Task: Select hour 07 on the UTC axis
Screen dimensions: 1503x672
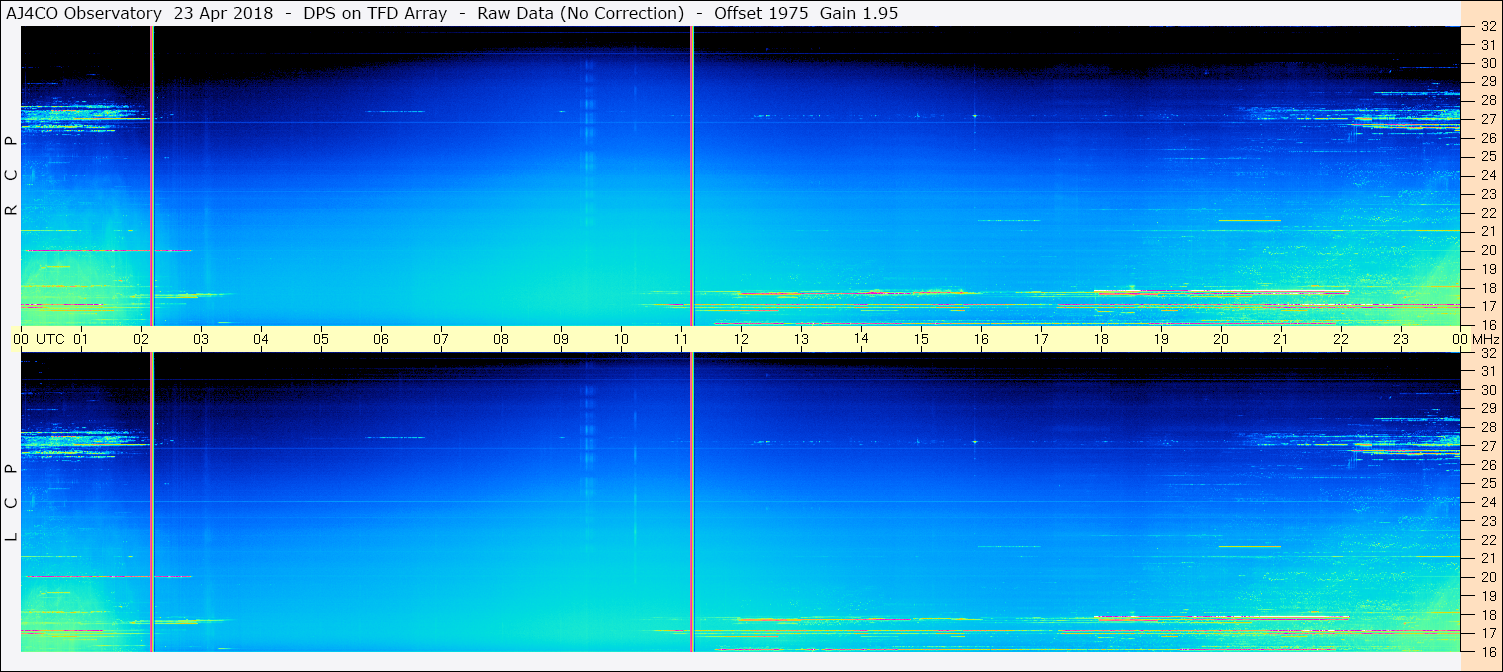Action: pos(441,339)
